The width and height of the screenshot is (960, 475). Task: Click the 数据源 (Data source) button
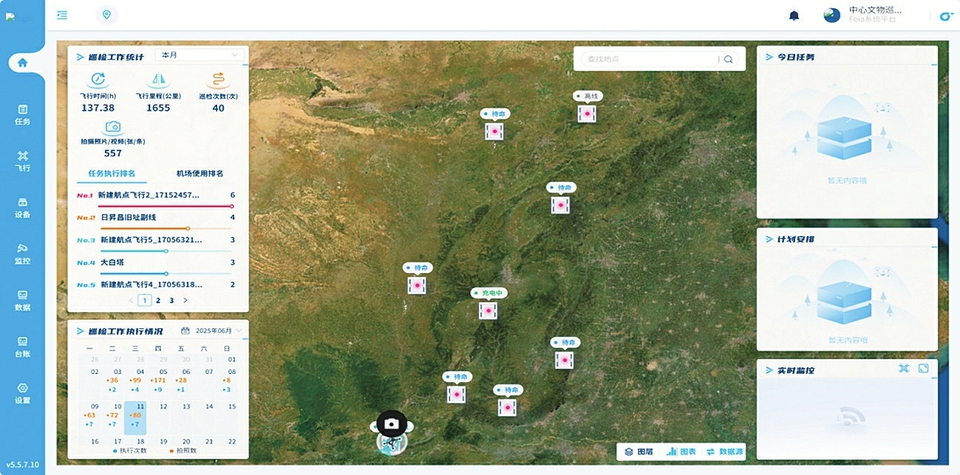[x=730, y=452]
